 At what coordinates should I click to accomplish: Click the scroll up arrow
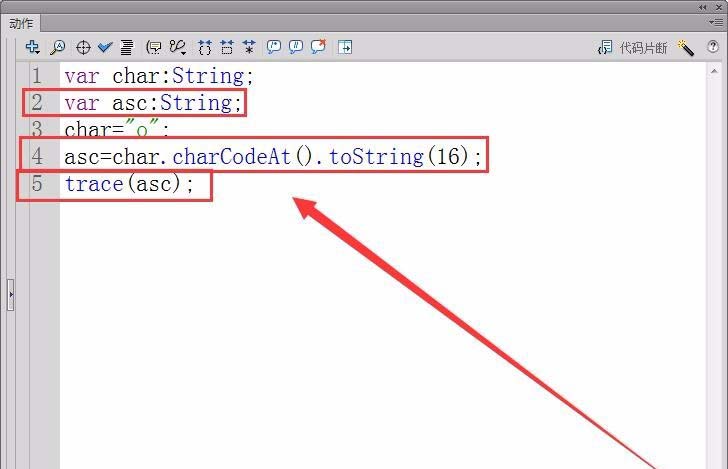[714, 72]
